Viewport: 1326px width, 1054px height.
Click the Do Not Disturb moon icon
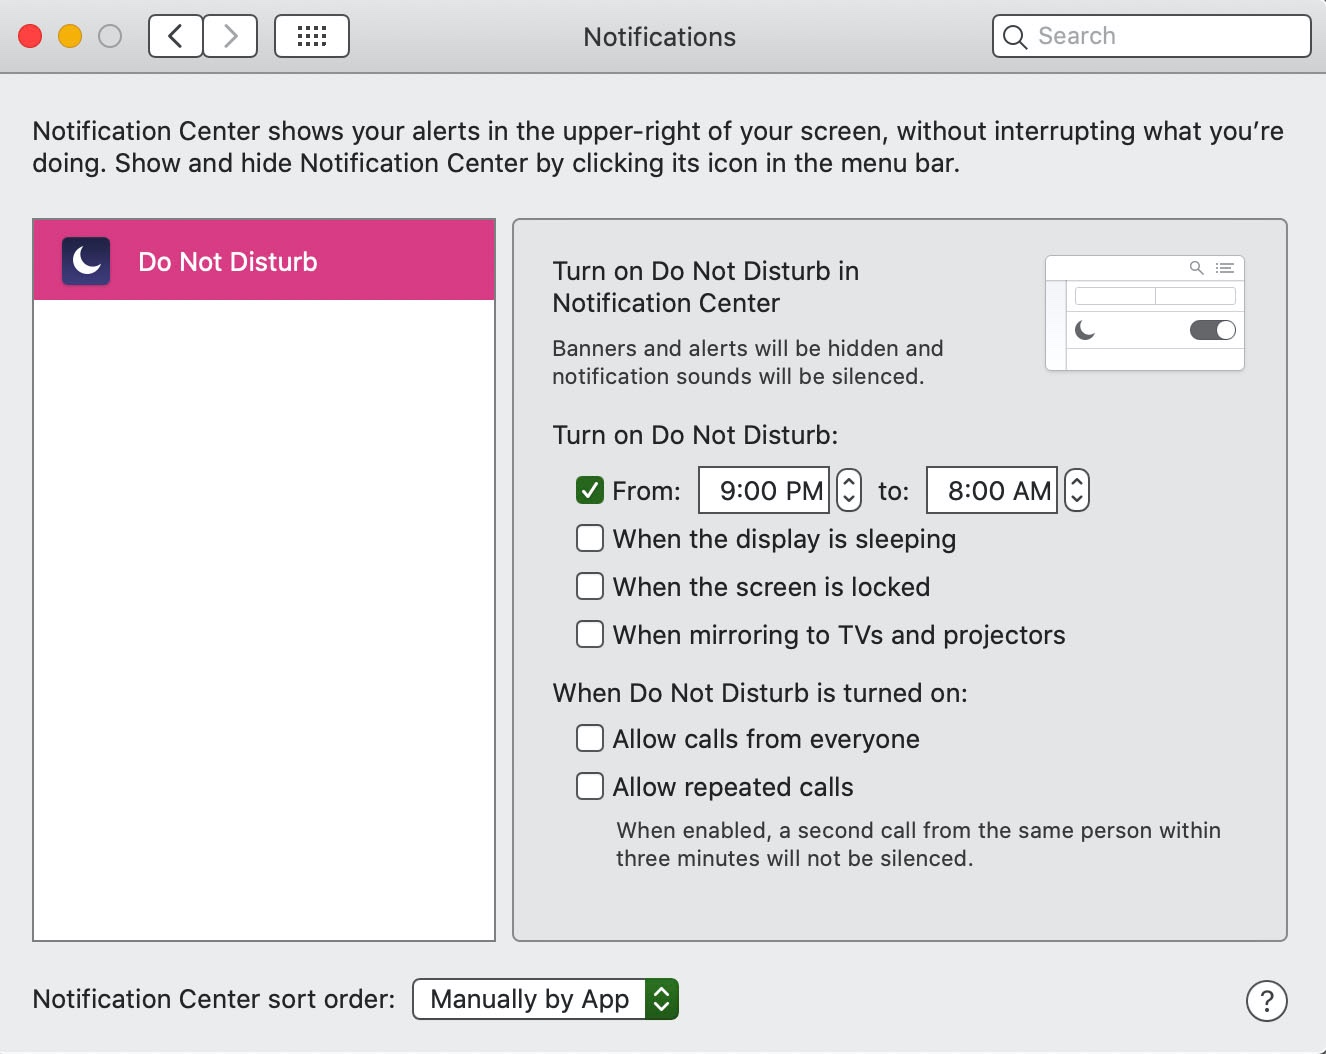(x=86, y=261)
